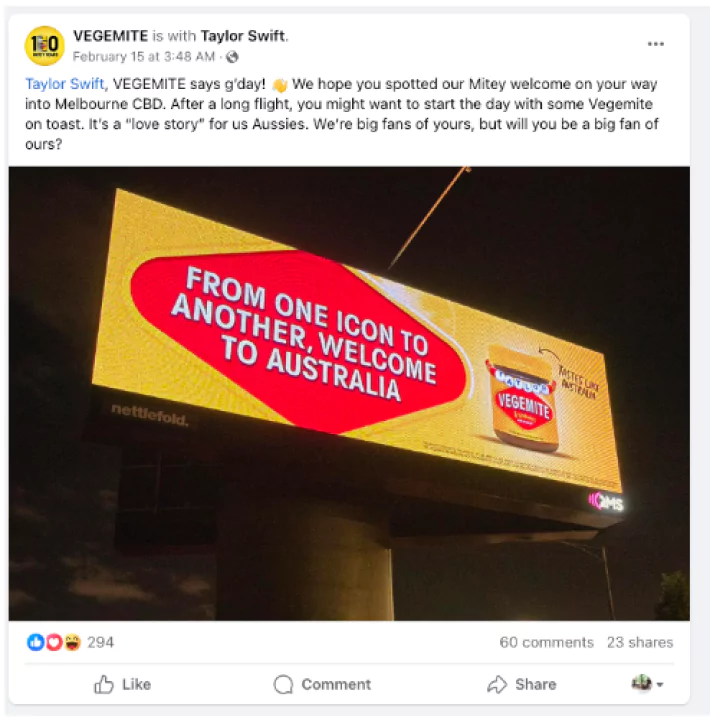Click the thumbs-up icon beside Like
Screen dimensions: 710x717
point(104,685)
